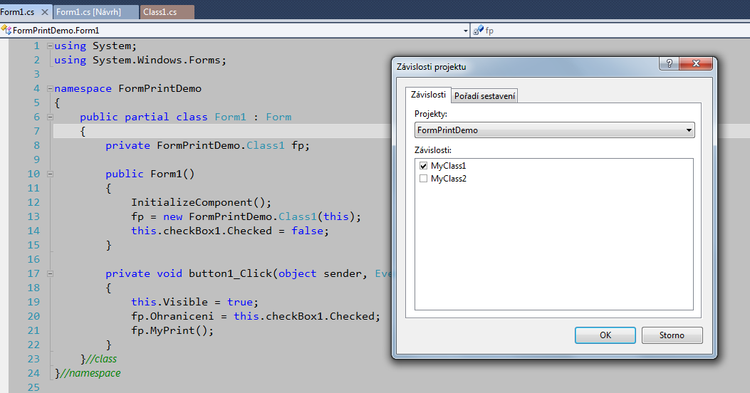Select the Form1.cs tab
Viewport: 750px width, 393px height.
pos(18,12)
